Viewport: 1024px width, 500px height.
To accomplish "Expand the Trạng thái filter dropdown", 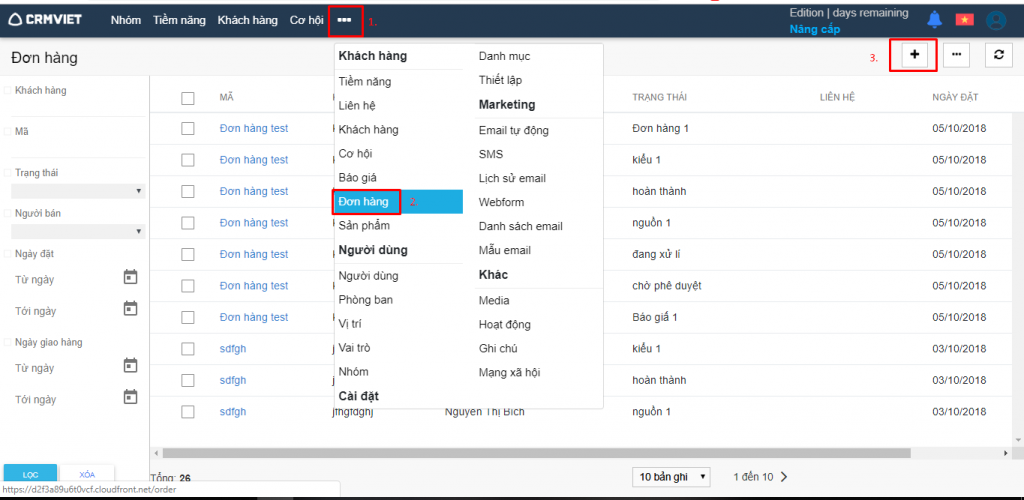I will [77, 190].
